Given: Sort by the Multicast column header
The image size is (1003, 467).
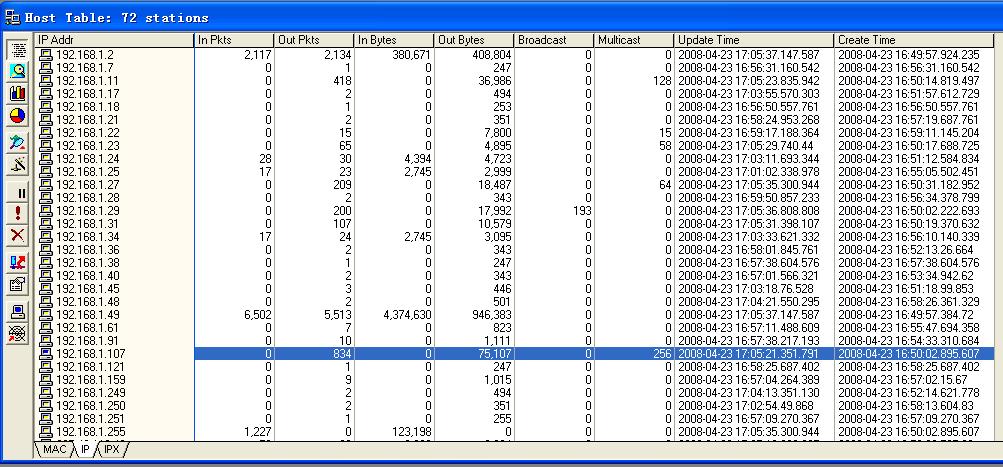Looking at the screenshot, I should (x=633, y=40).
